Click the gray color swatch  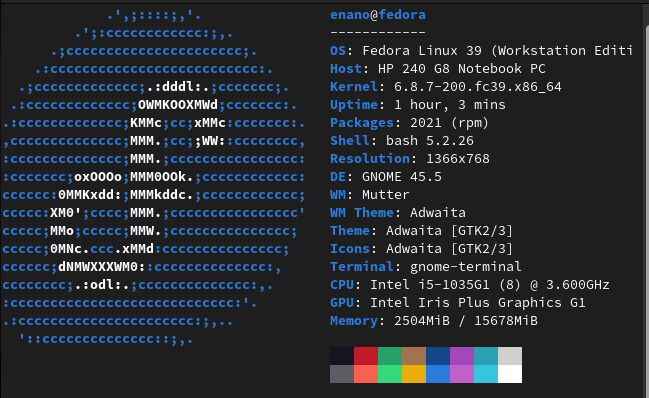pos(342,374)
